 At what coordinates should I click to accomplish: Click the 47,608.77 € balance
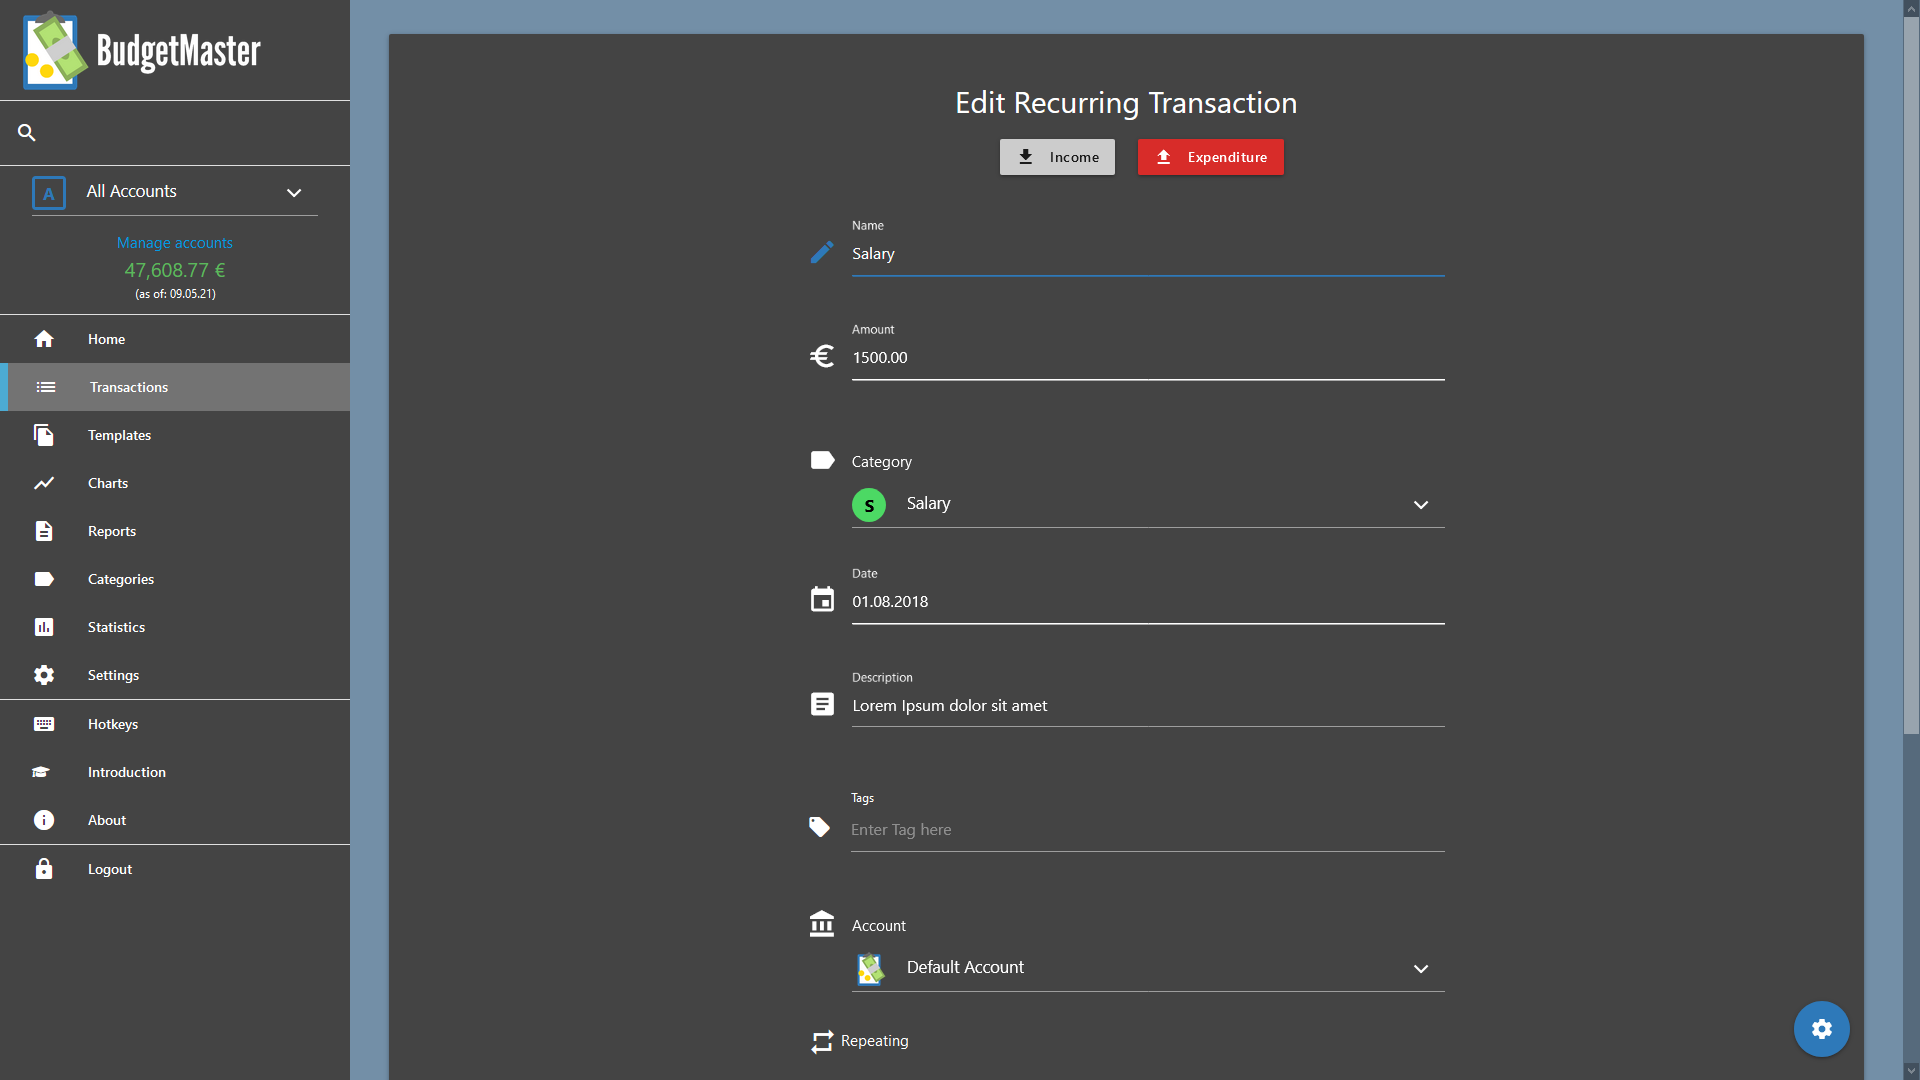[x=175, y=270]
